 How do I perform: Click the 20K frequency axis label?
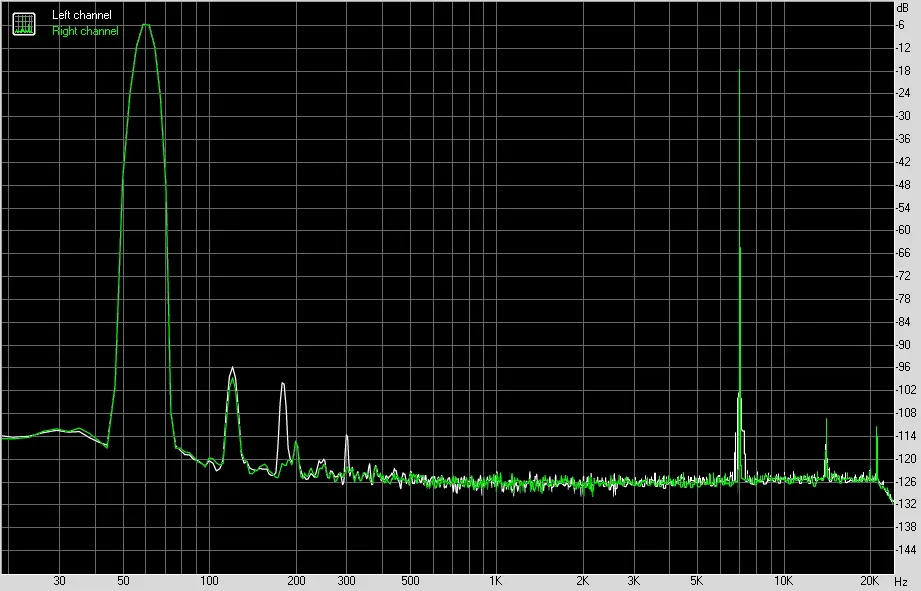coord(869,581)
